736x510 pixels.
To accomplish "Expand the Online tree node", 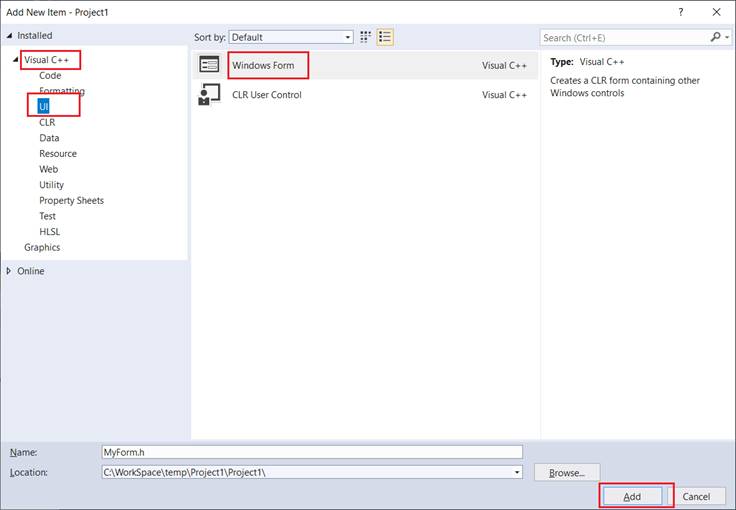I will pyautogui.click(x=10, y=271).
